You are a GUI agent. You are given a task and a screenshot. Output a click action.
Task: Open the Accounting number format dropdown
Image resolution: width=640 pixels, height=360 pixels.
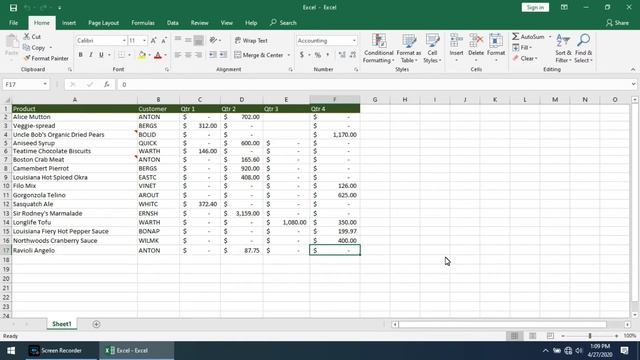[354, 40]
